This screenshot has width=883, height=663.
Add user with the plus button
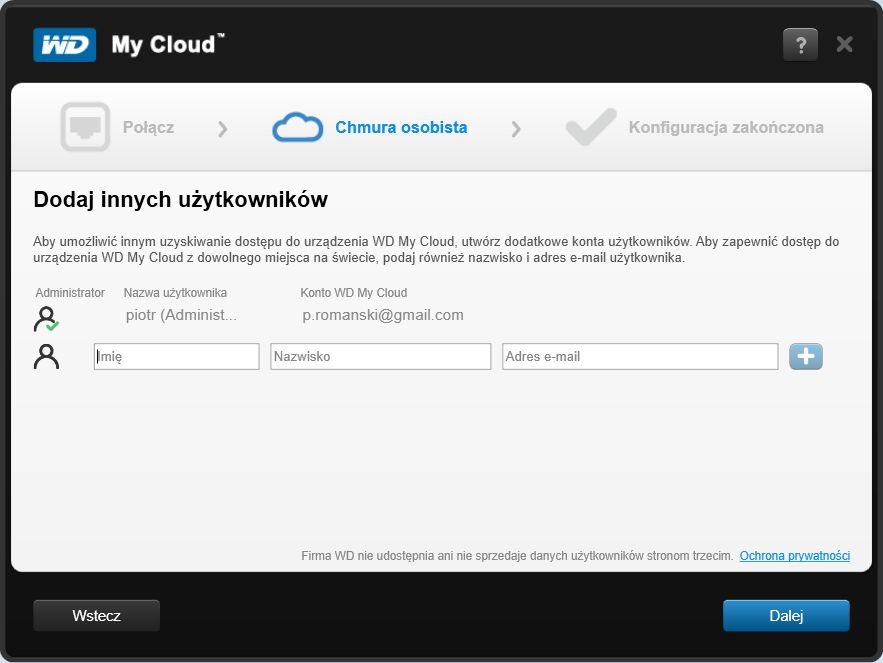click(806, 357)
